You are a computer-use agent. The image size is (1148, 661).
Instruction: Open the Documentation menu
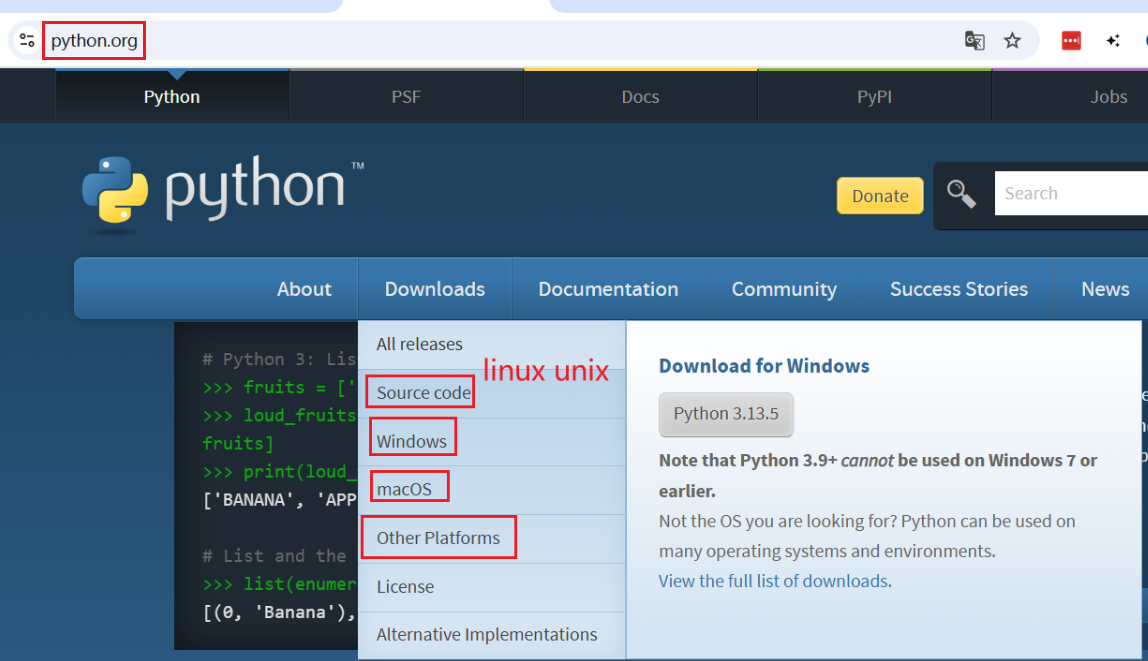pyautogui.click(x=608, y=289)
